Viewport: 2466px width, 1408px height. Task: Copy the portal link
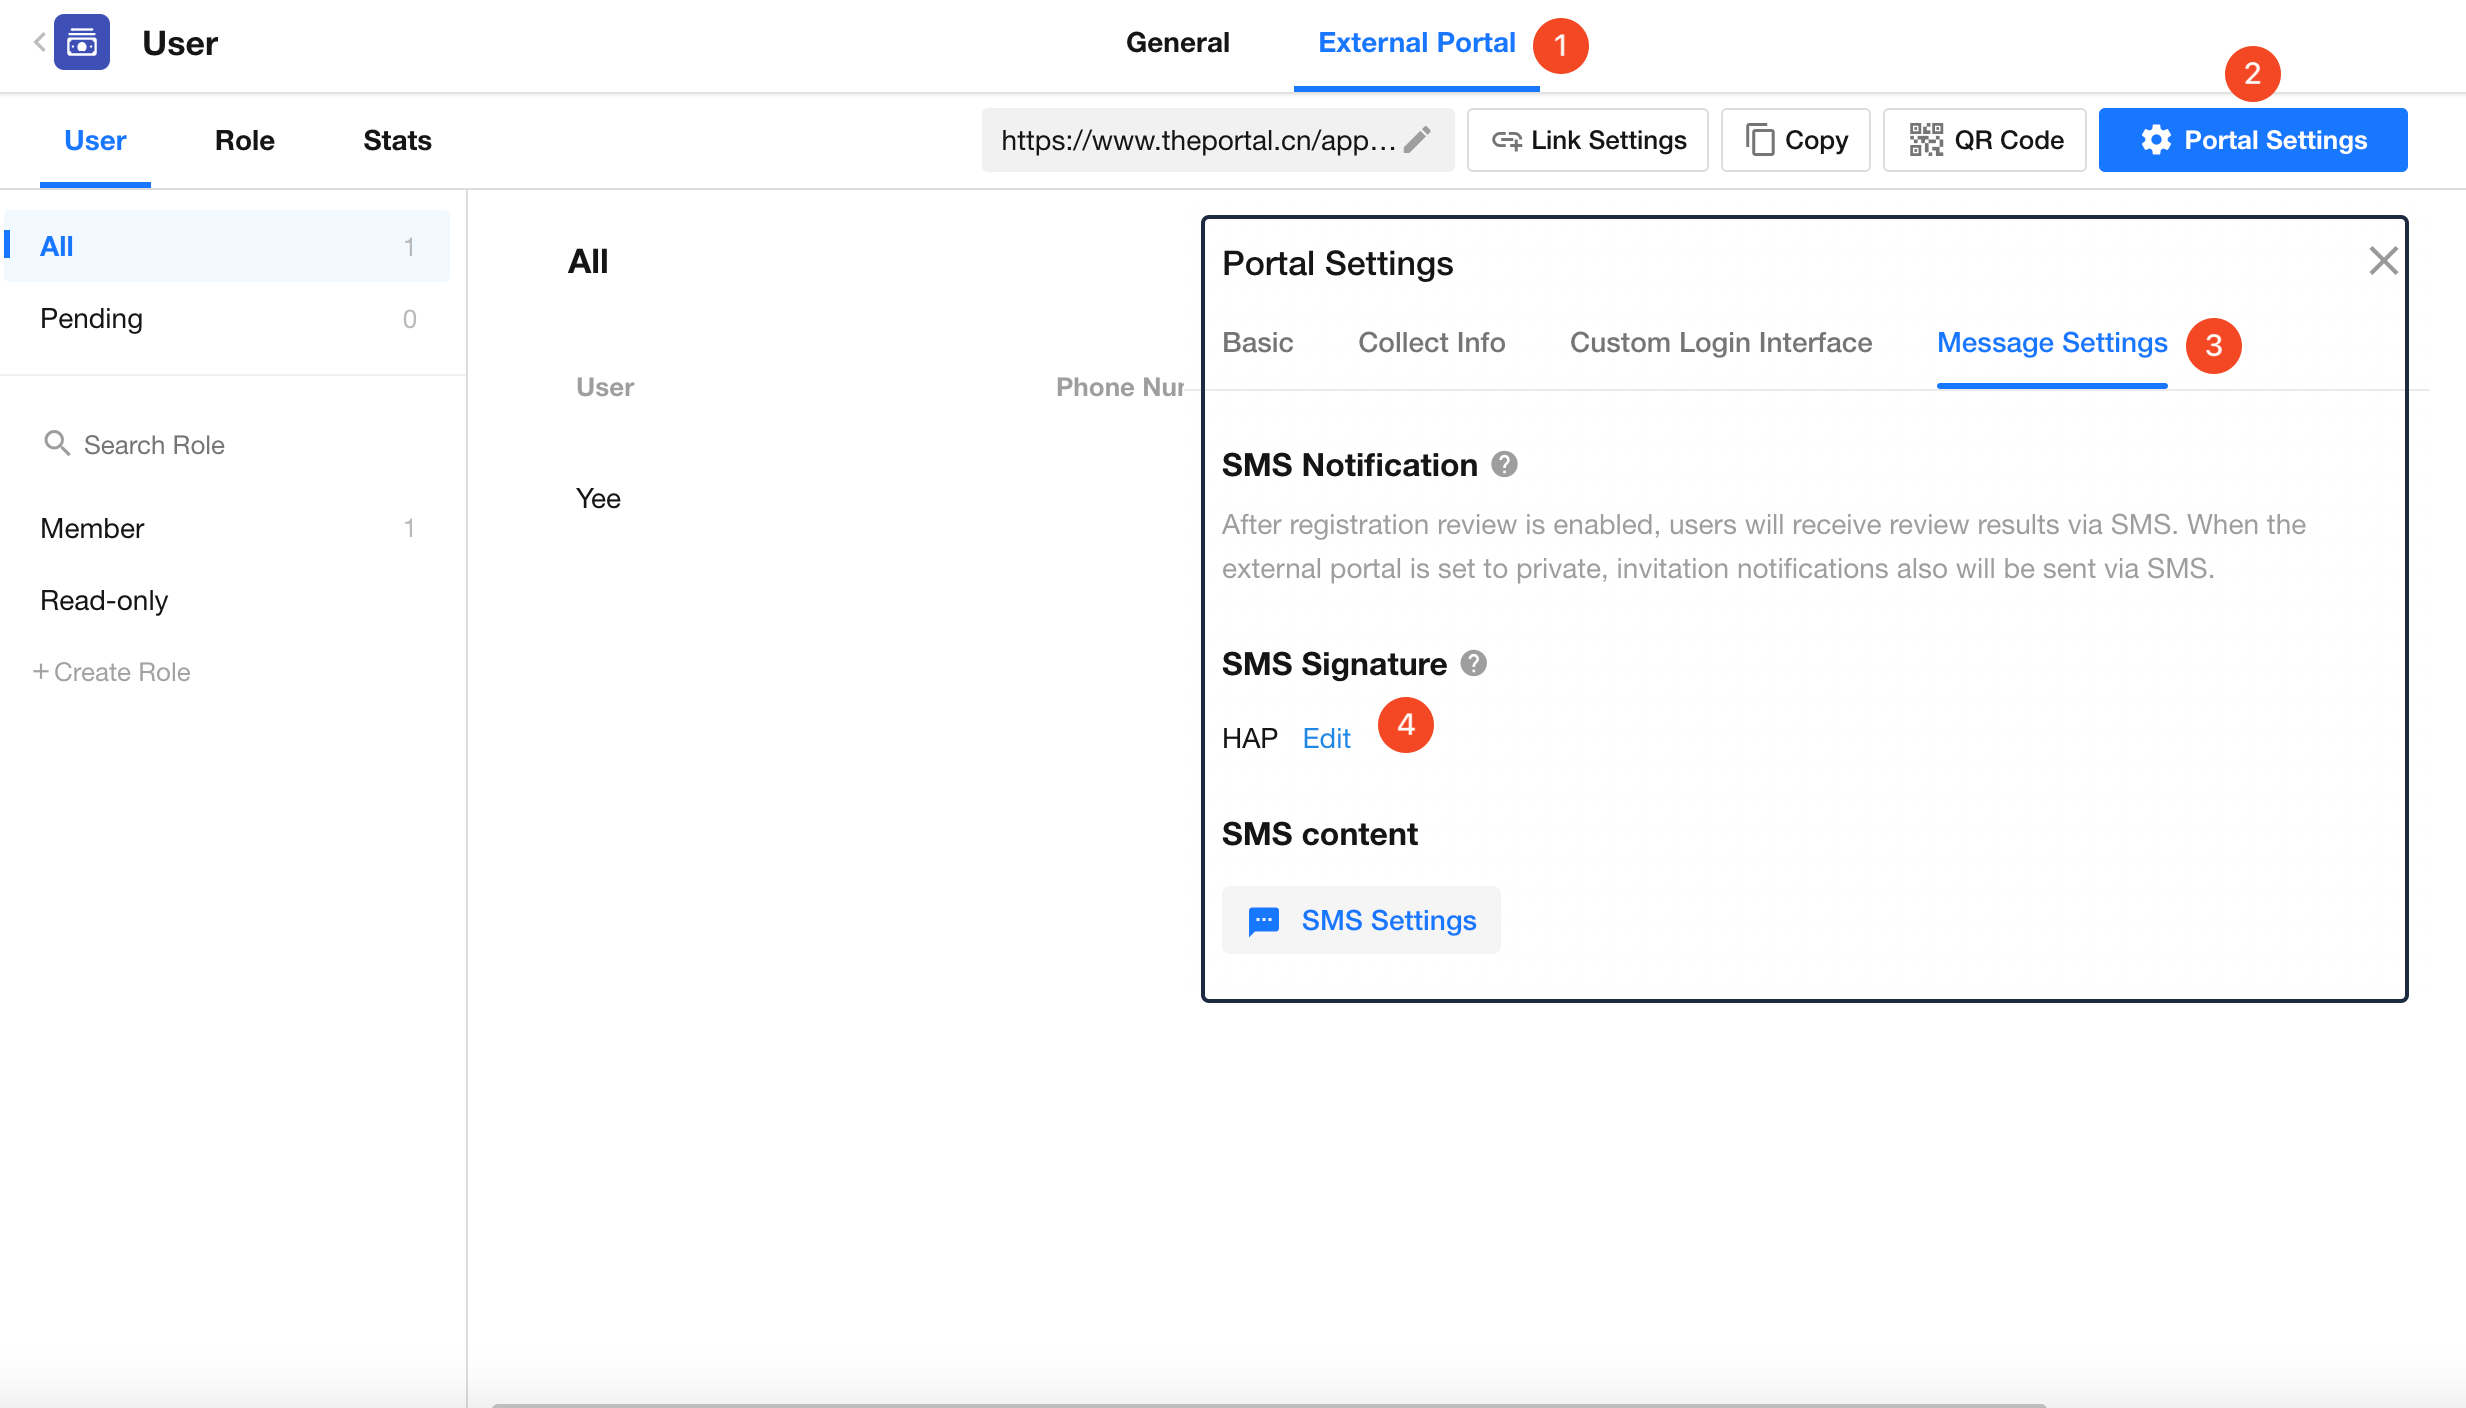click(x=1795, y=140)
